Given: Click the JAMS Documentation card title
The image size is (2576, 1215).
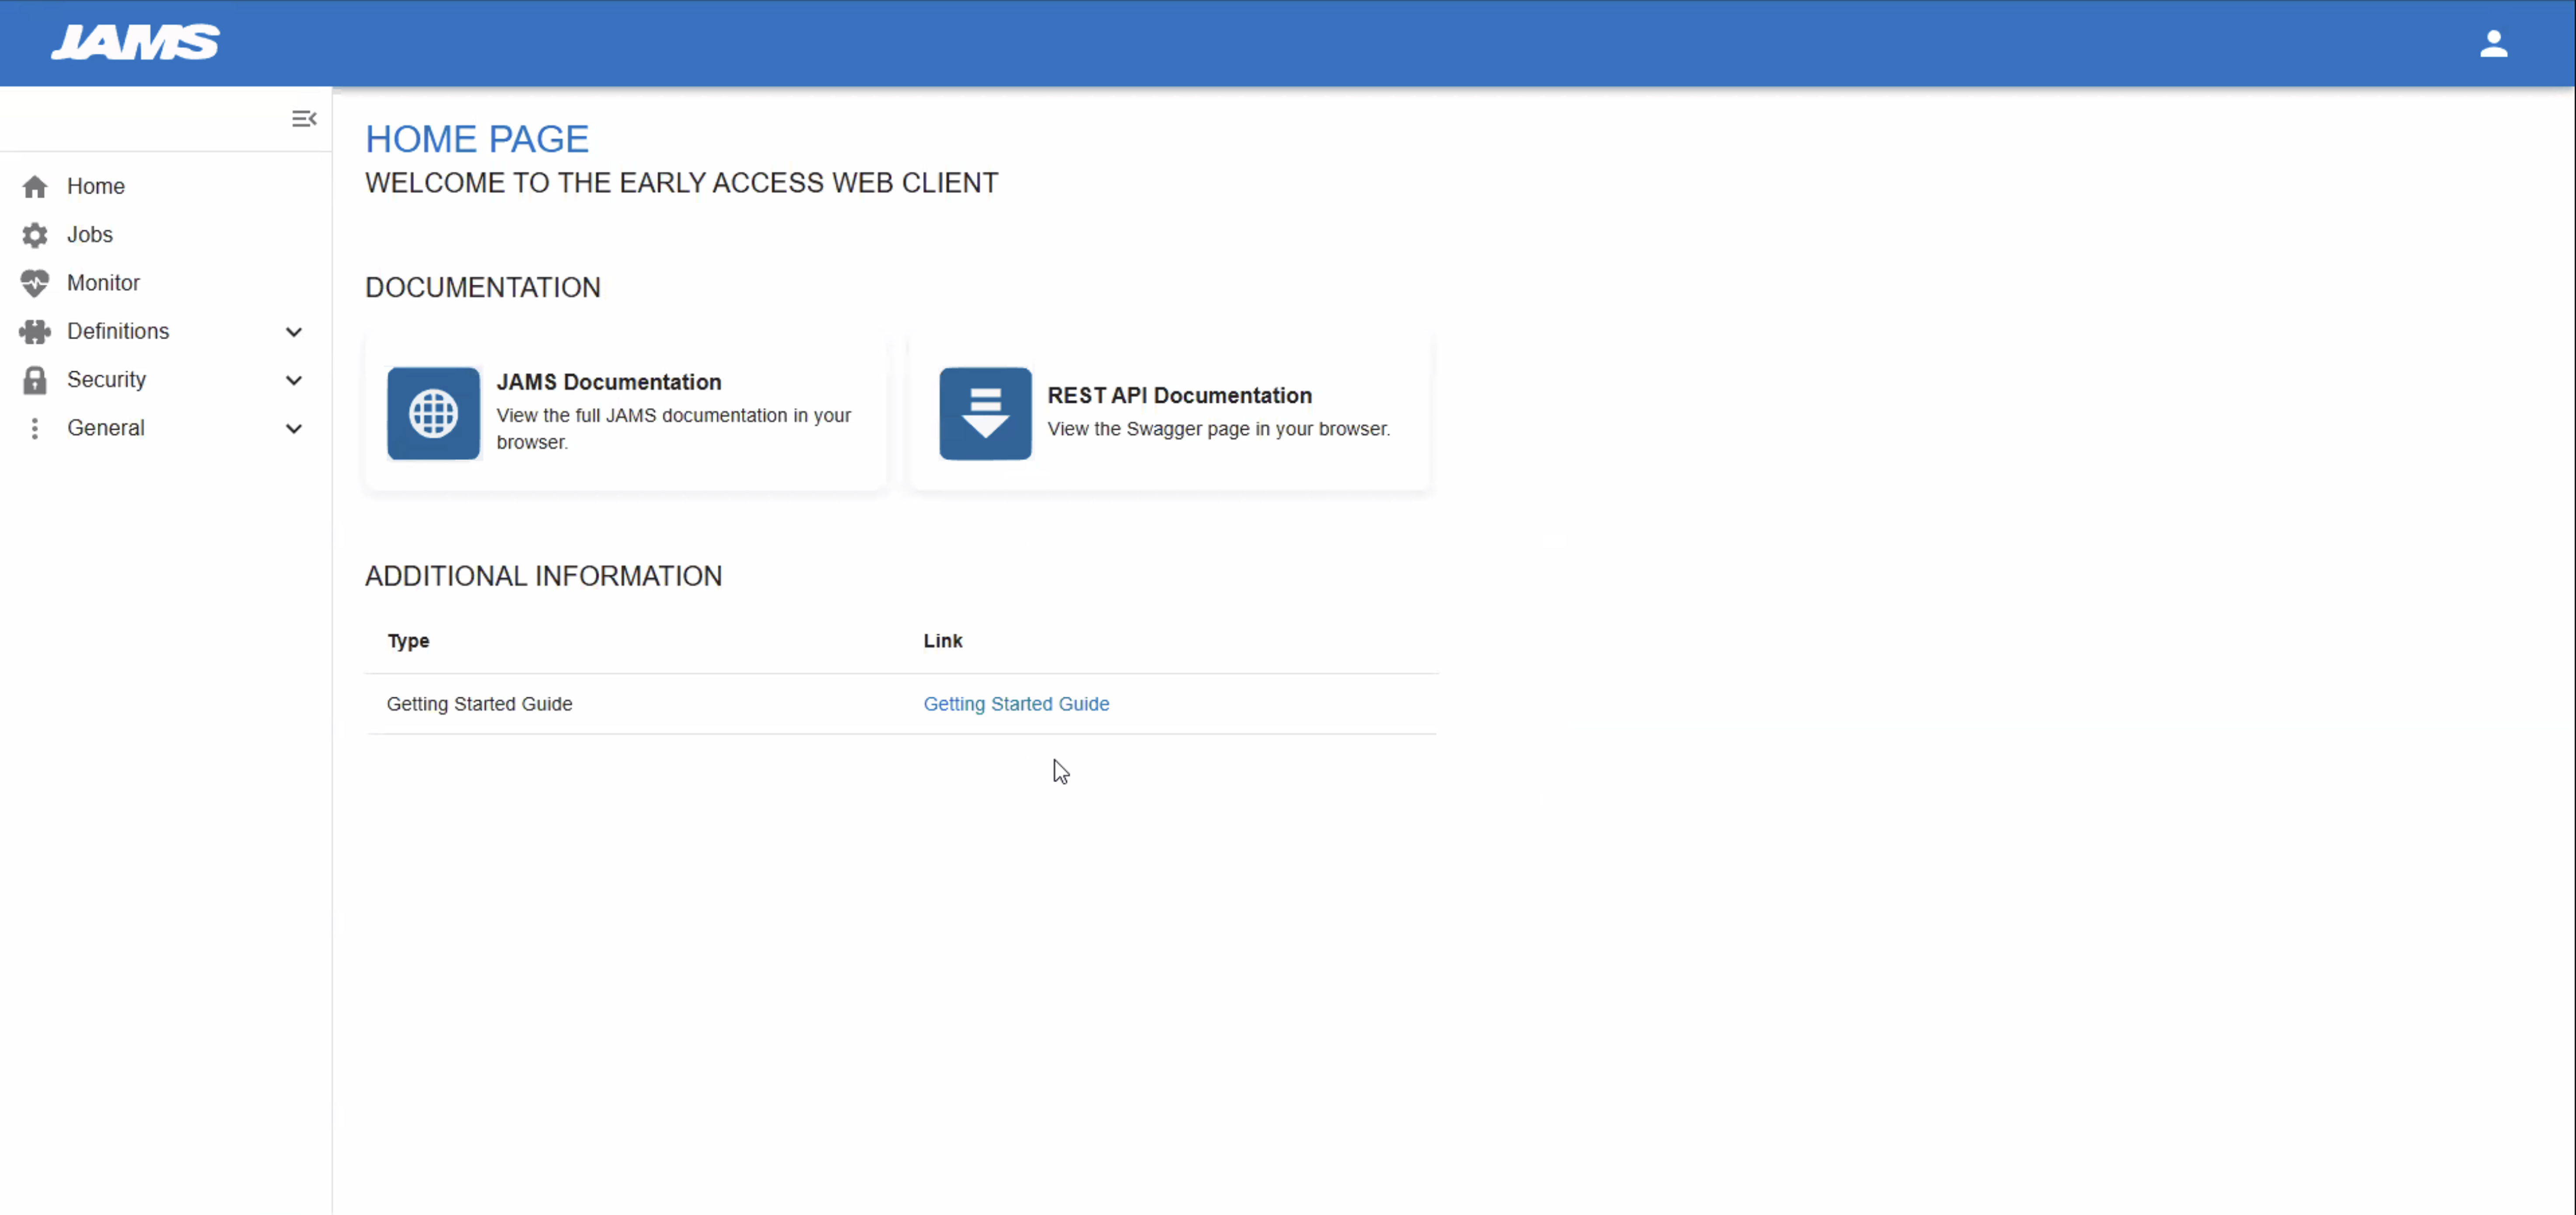Looking at the screenshot, I should 608,382.
